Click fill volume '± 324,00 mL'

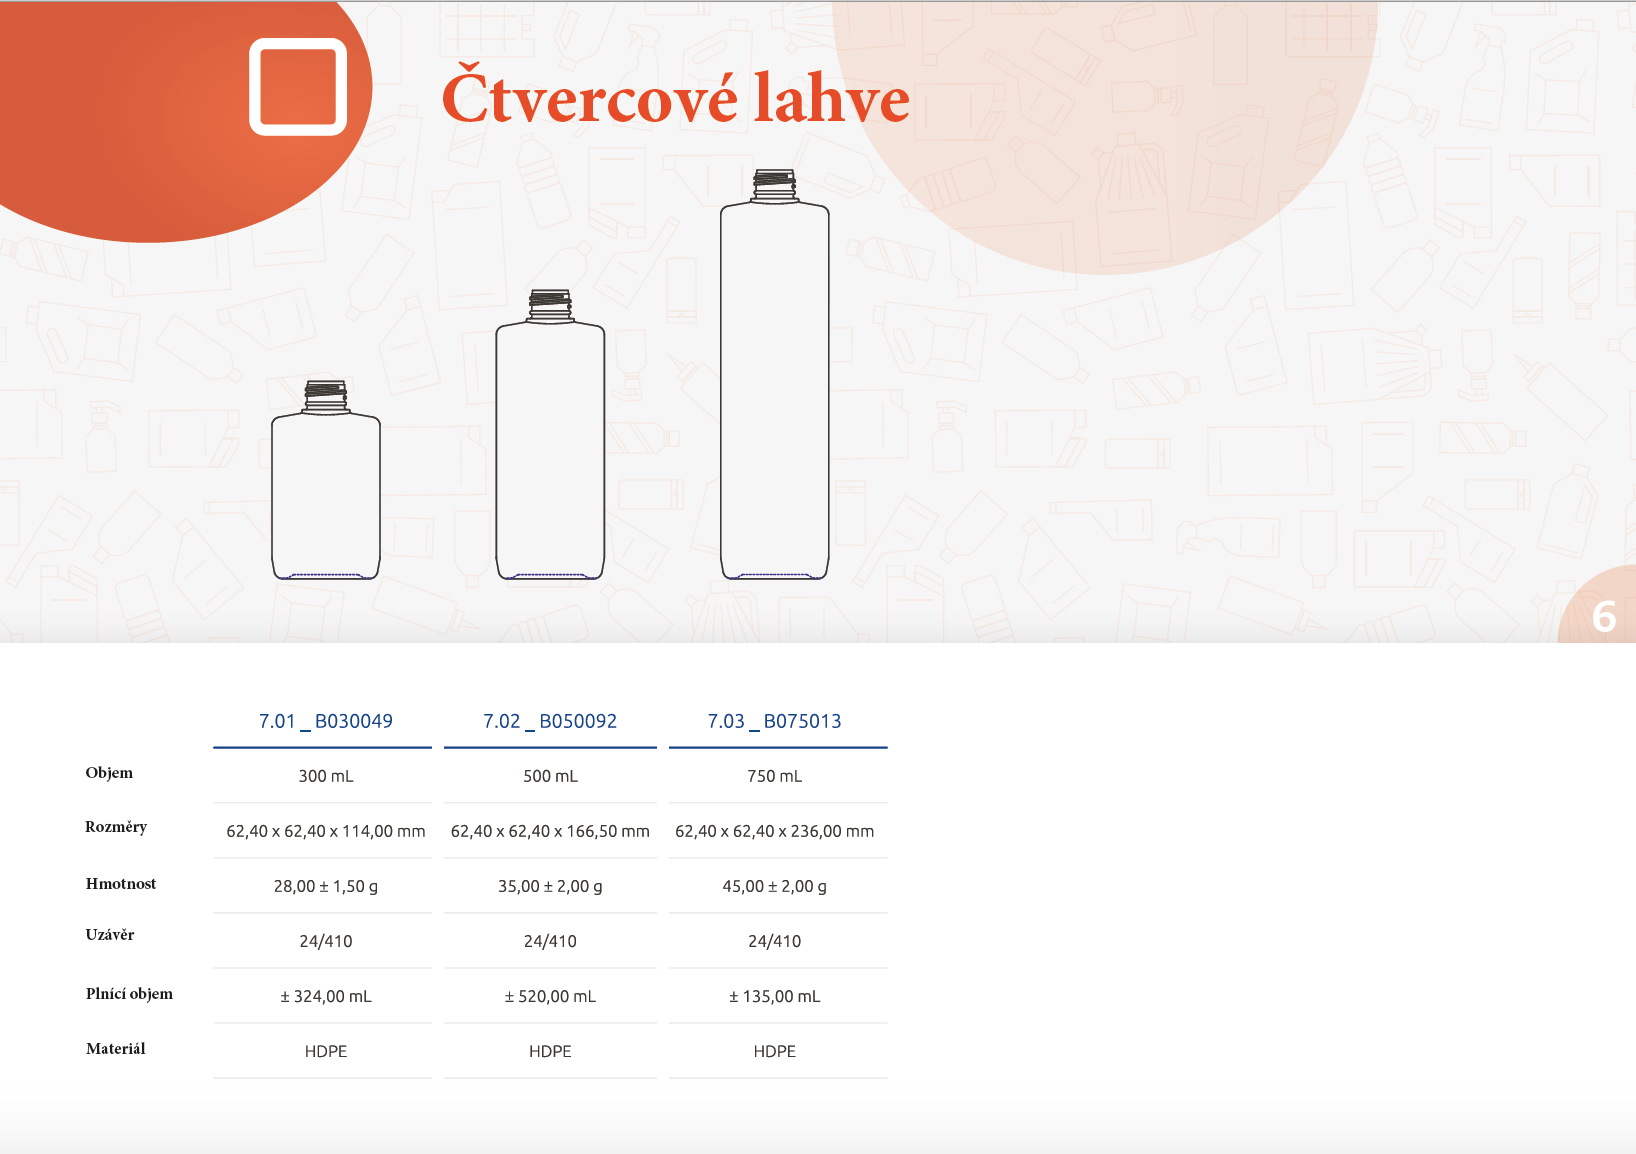click(x=326, y=996)
